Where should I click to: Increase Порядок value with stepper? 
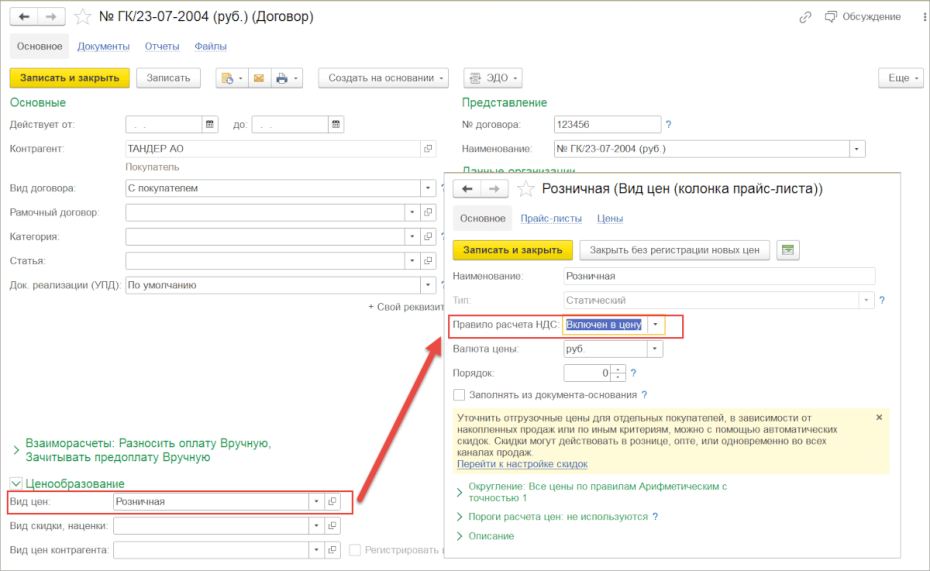pos(618,369)
